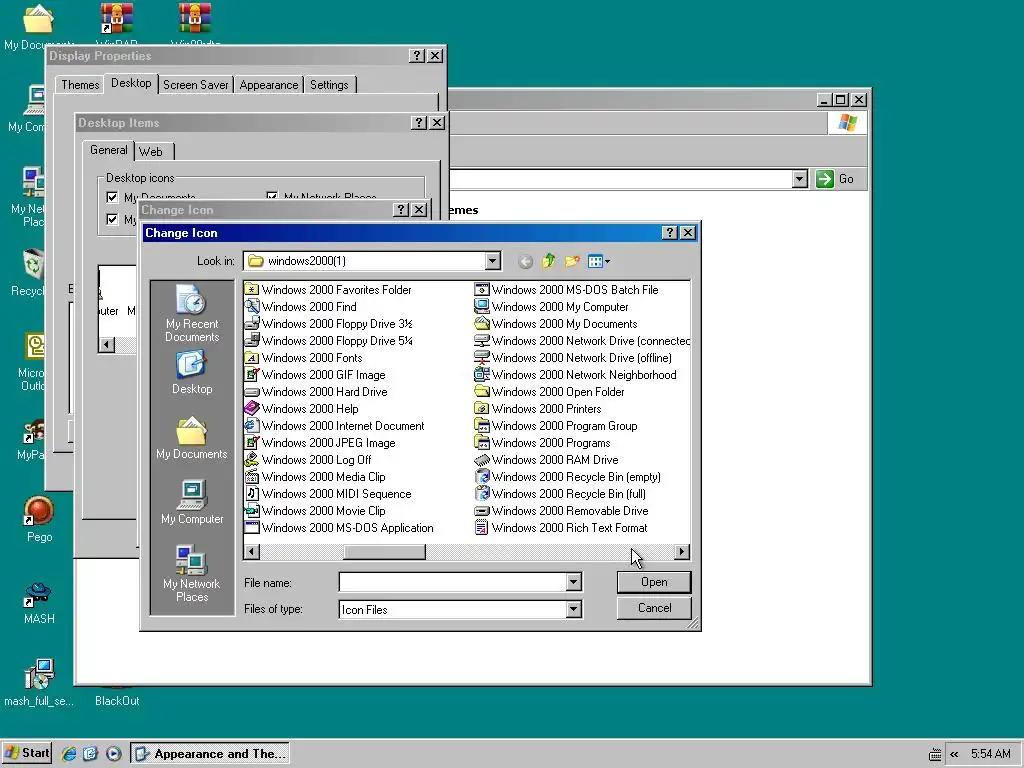1024x768 pixels.
Task: Click the Help question mark in Change Icon
Action: point(669,232)
